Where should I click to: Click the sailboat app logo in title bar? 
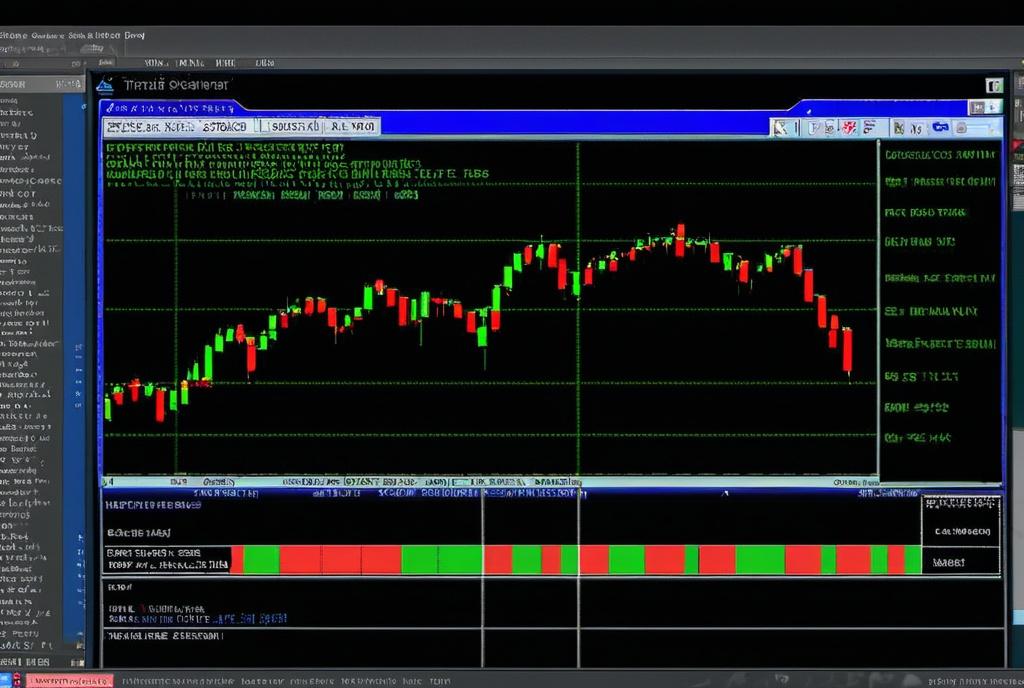click(105, 85)
